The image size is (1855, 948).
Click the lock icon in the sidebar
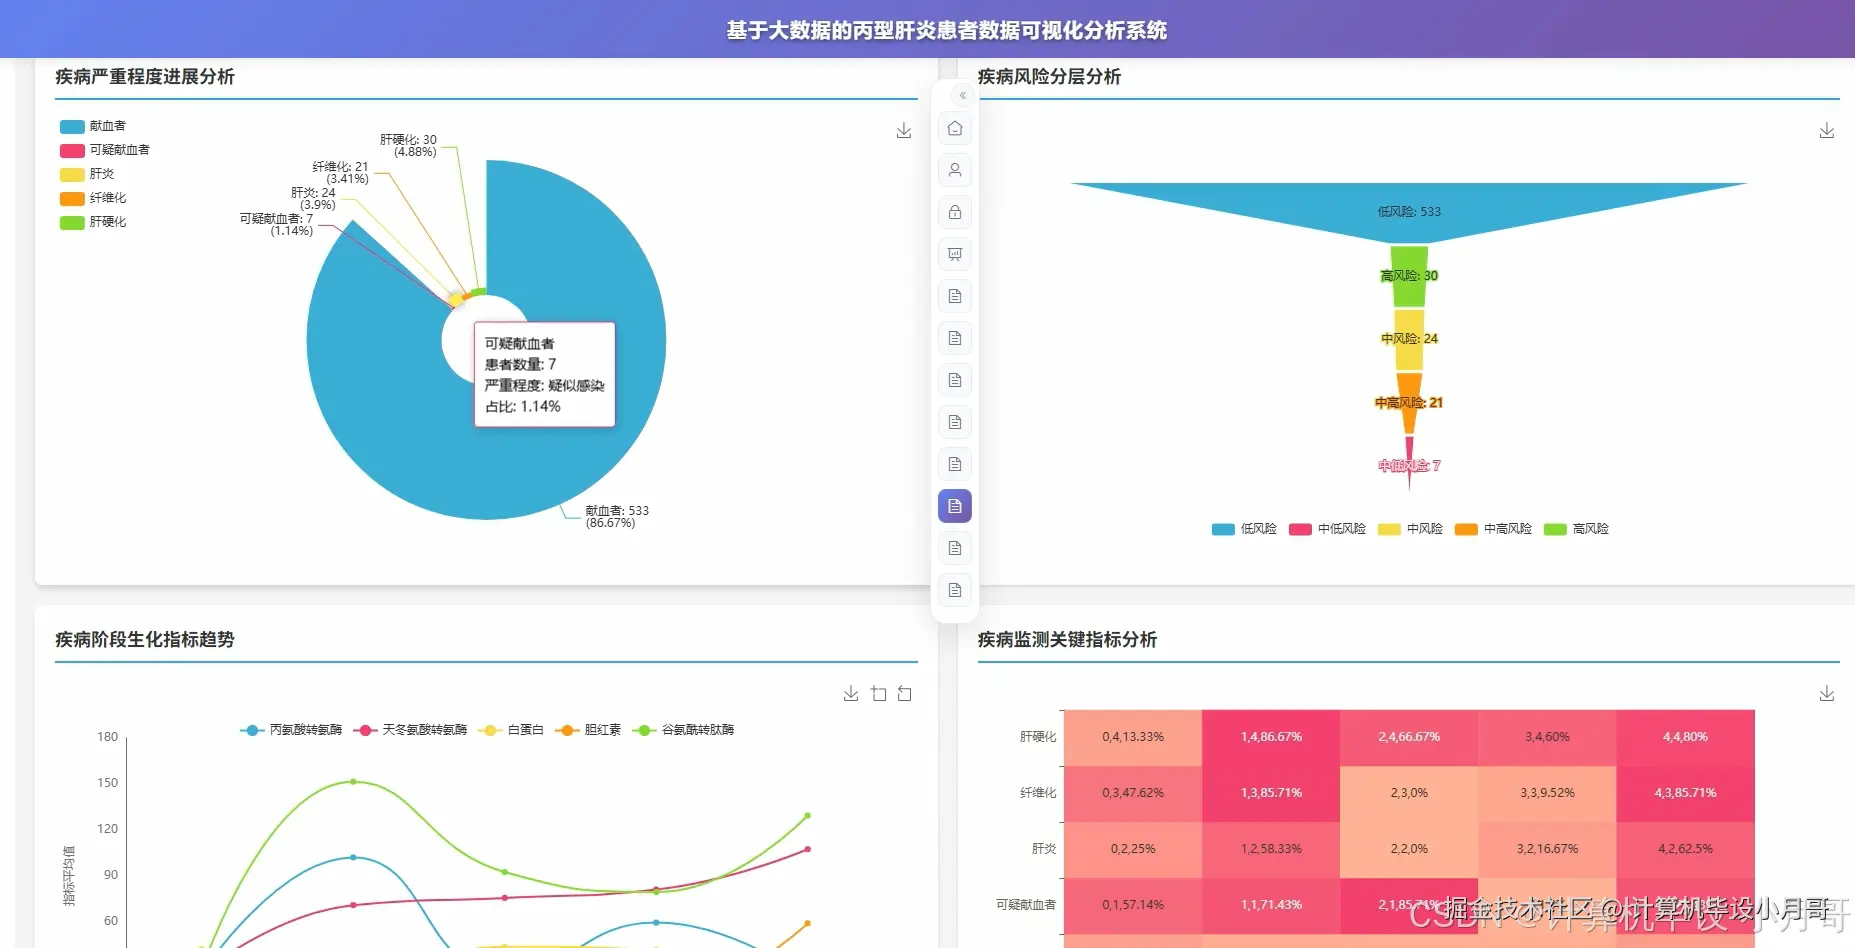(x=954, y=212)
